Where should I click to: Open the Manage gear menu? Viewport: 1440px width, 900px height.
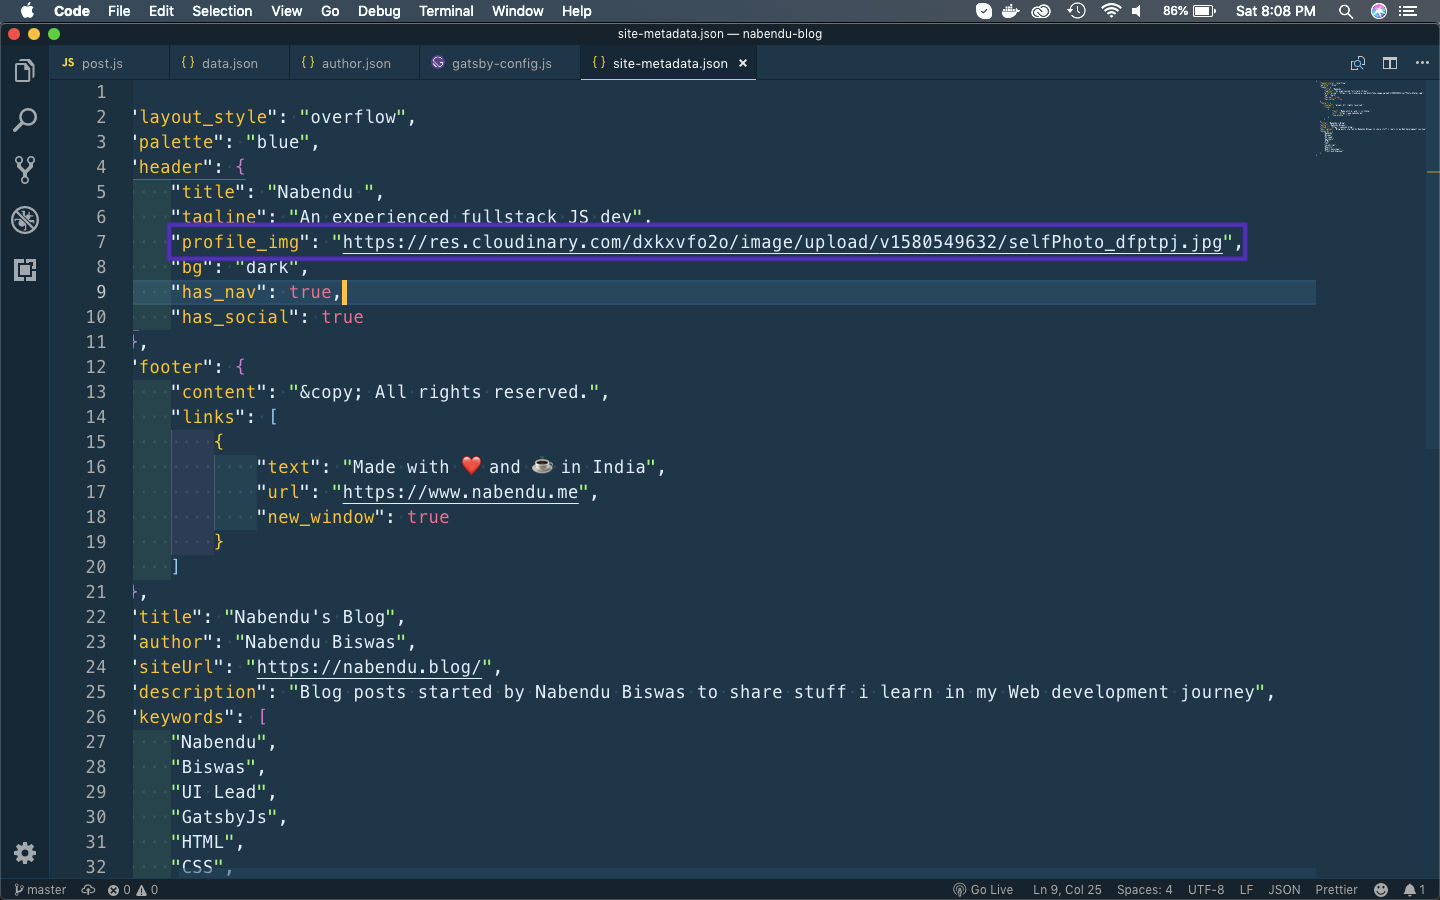pyautogui.click(x=25, y=853)
